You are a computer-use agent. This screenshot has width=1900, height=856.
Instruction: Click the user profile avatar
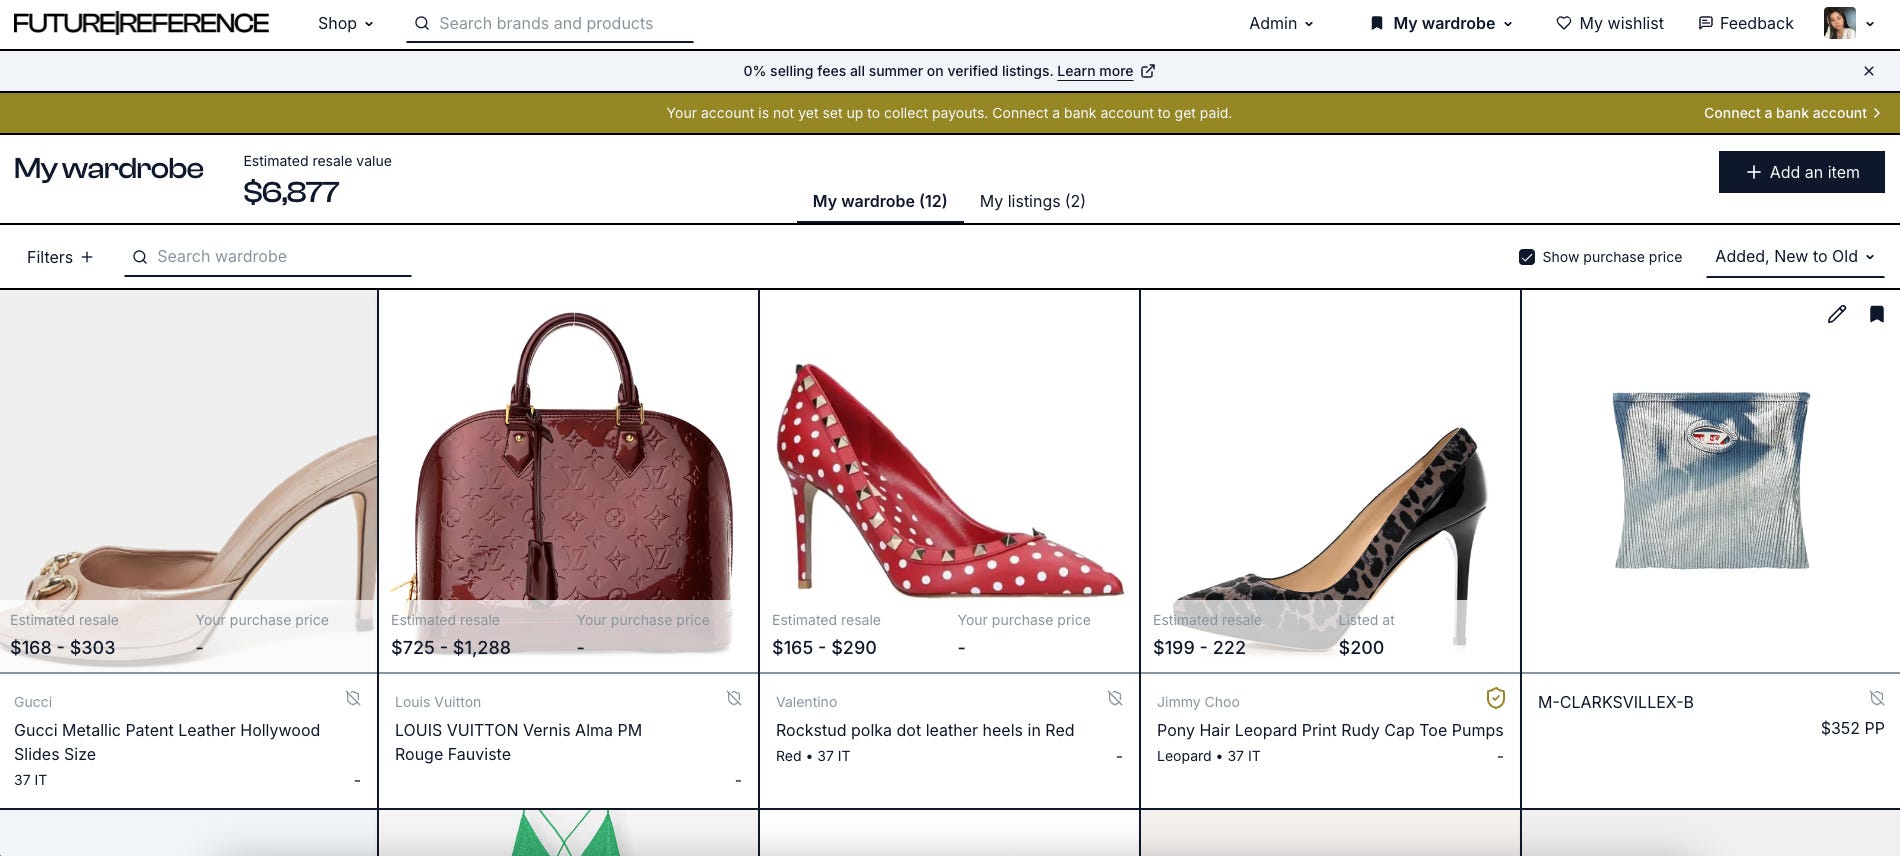tap(1839, 23)
